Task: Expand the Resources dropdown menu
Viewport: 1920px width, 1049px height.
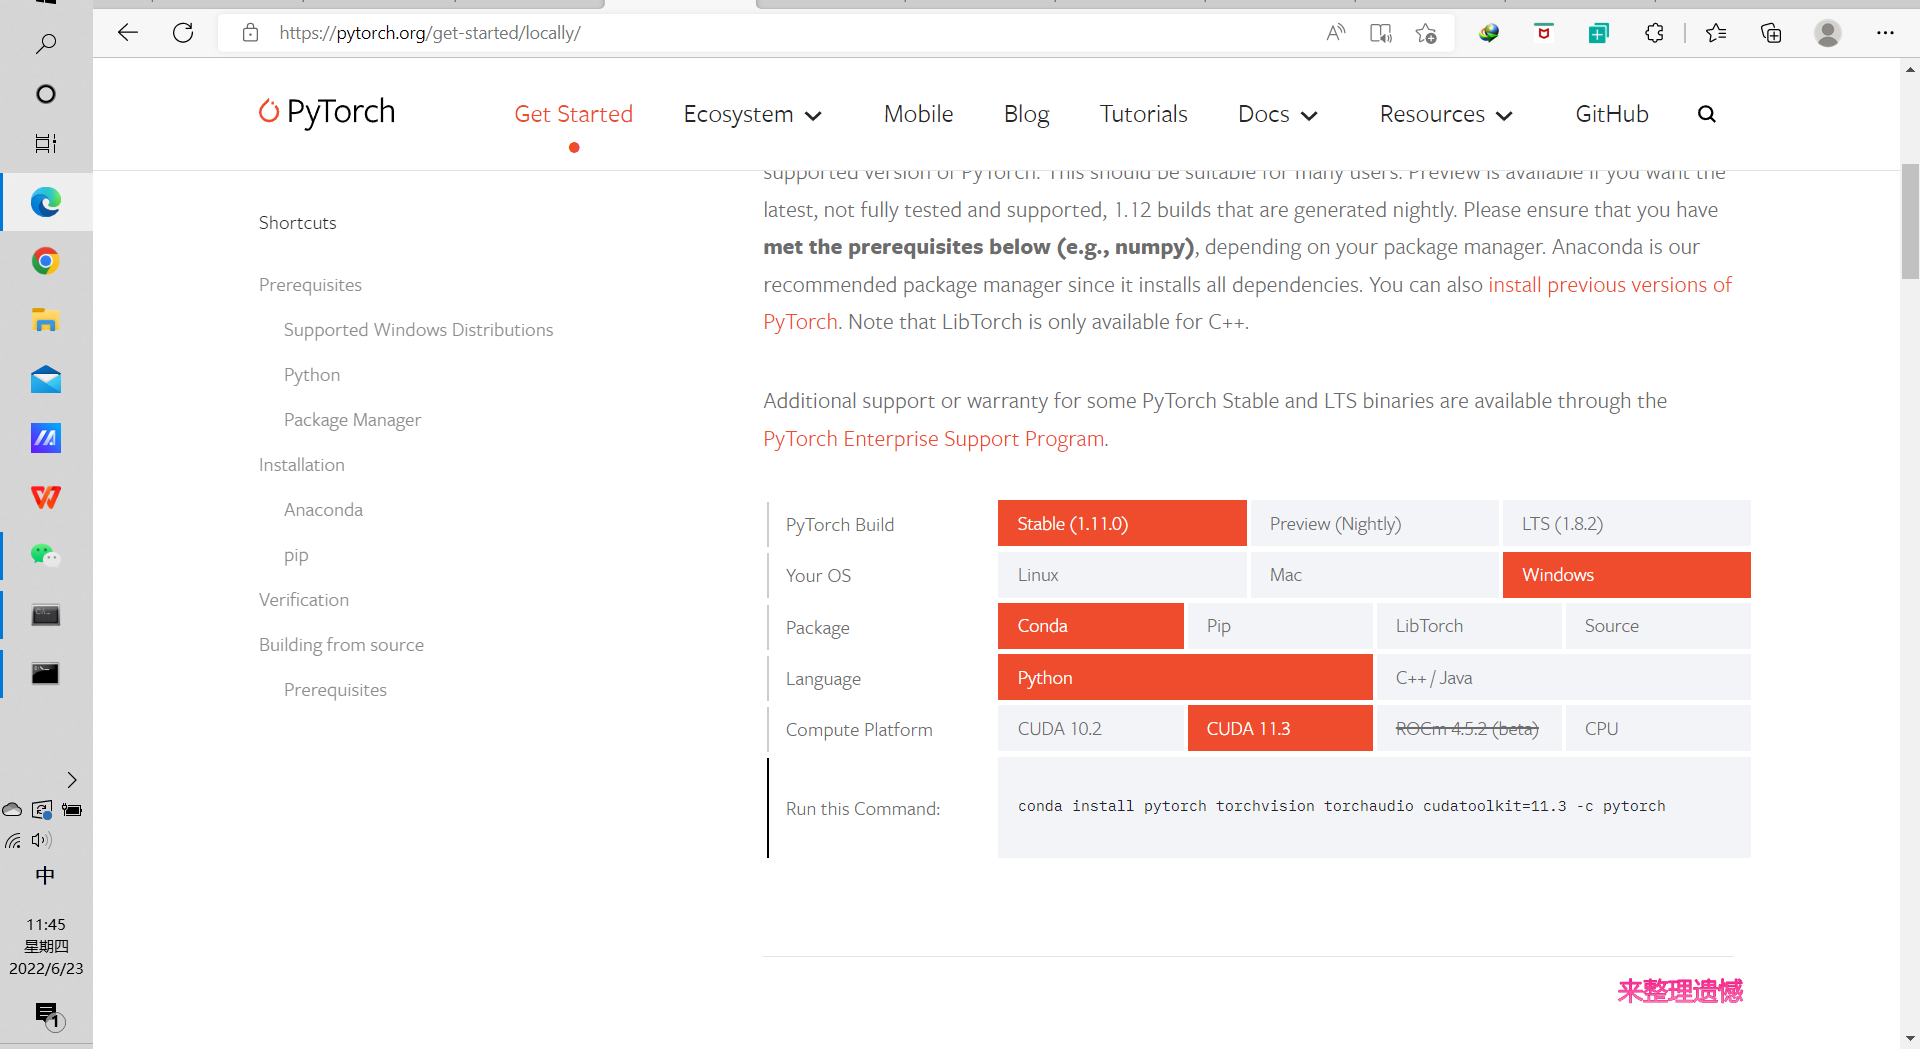Action: (x=1445, y=114)
